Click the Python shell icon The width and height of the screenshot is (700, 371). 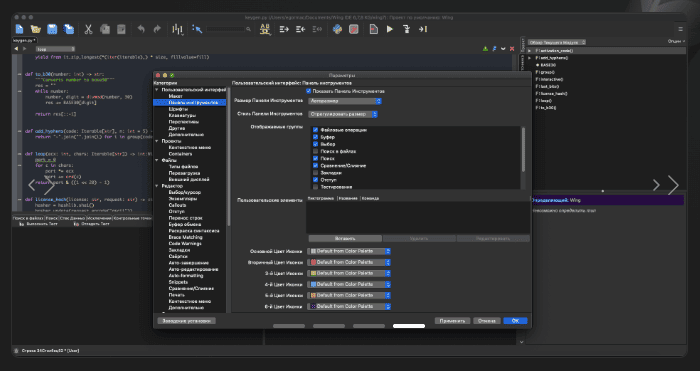(x=338, y=29)
